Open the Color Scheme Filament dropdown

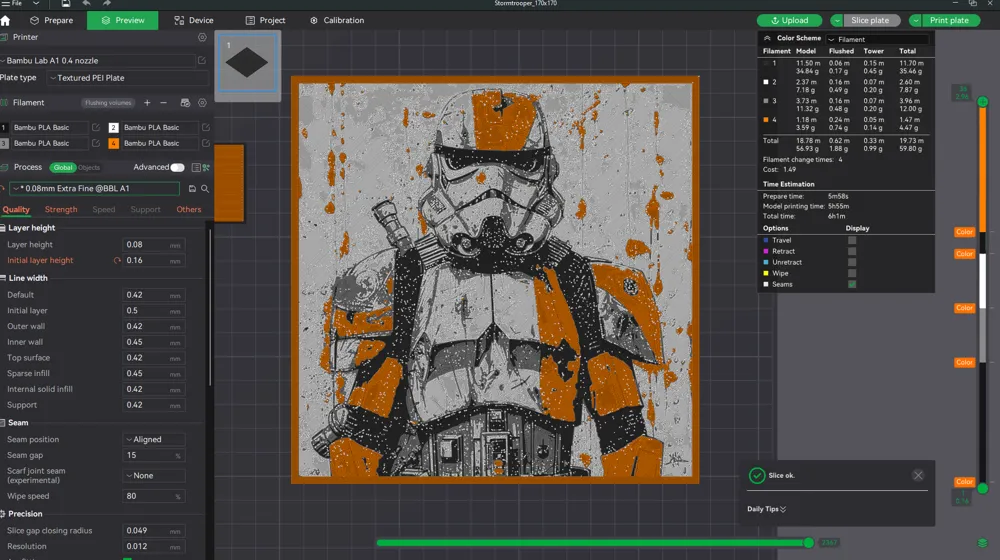tap(877, 39)
